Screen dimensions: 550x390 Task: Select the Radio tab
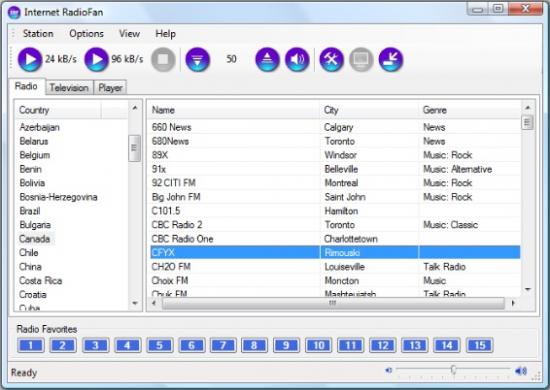point(26,86)
